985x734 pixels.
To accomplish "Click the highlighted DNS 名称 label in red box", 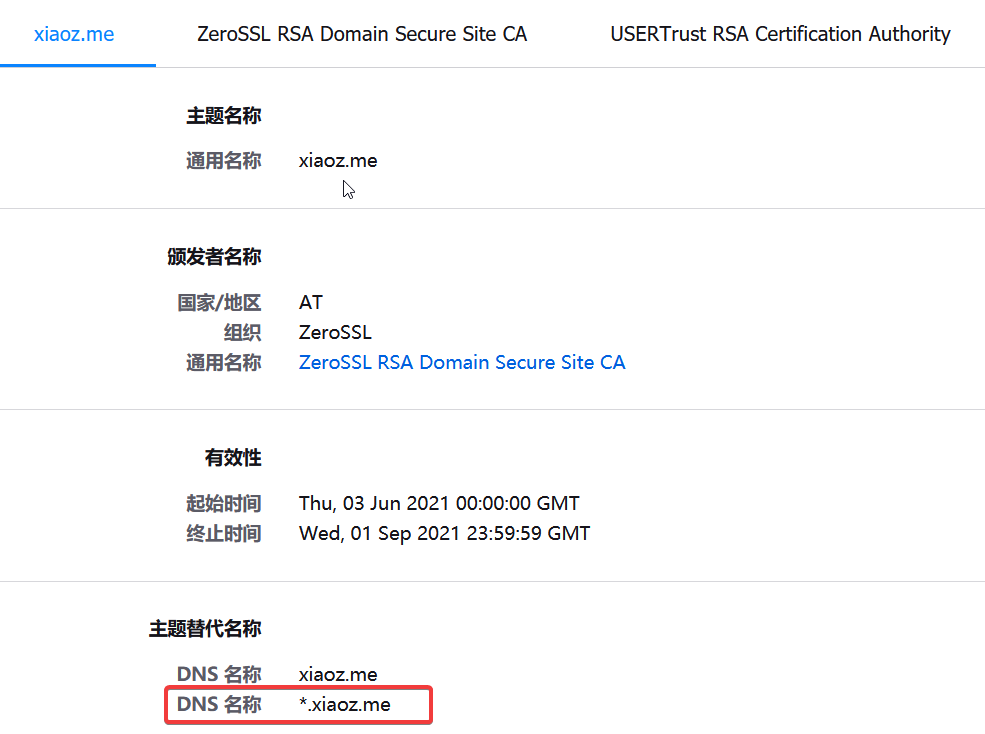I will pos(219,705).
